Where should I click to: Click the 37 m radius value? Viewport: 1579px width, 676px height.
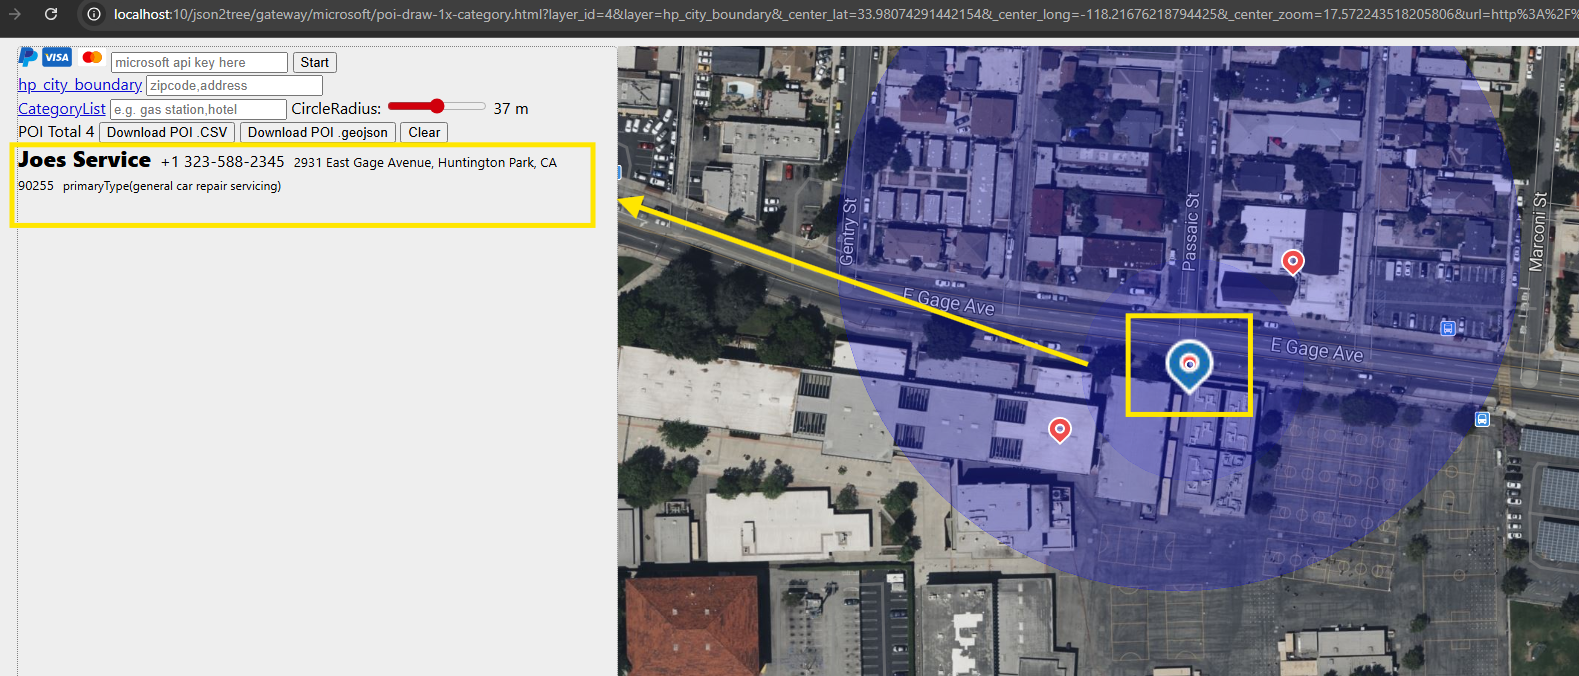pyautogui.click(x=511, y=109)
